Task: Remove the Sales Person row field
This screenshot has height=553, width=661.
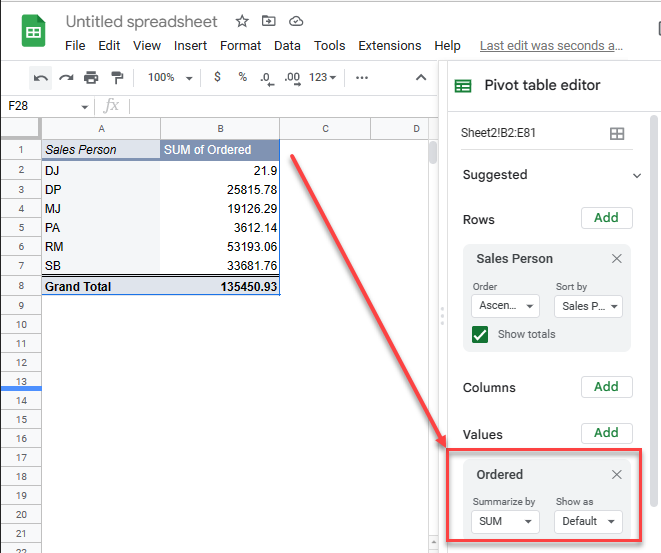Action: pos(617,259)
